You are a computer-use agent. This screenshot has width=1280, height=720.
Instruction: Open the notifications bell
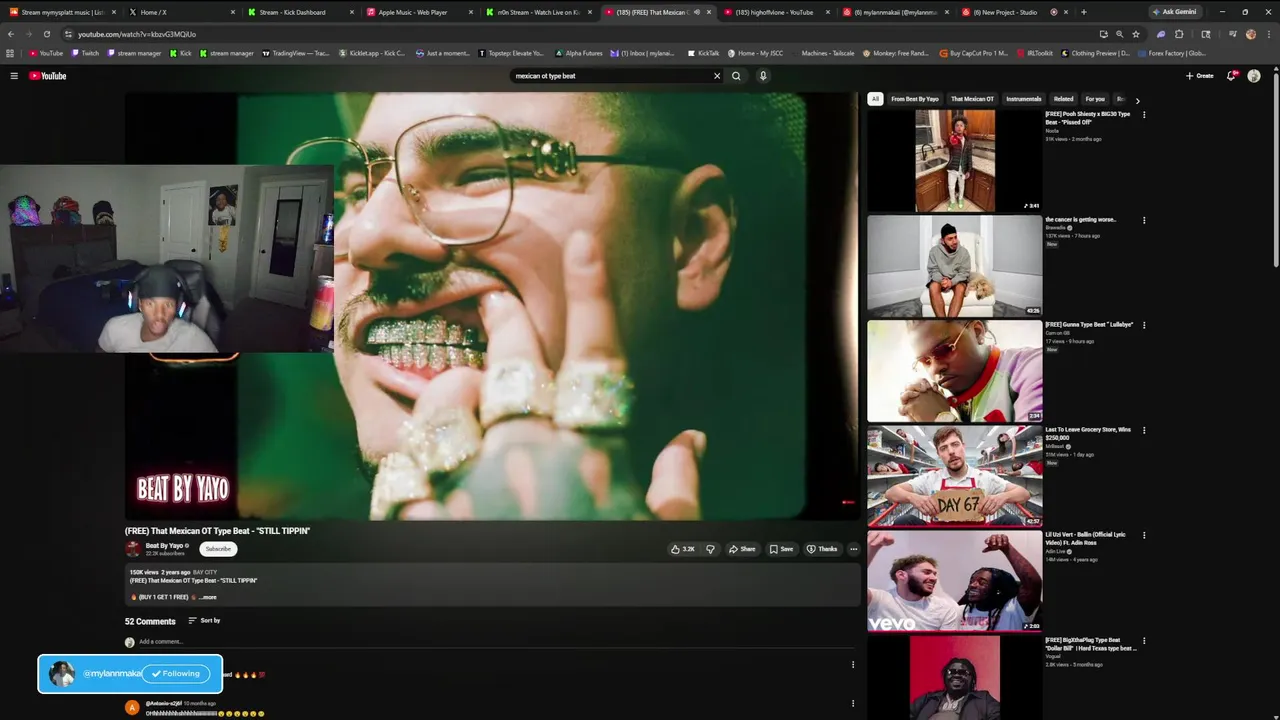1232,76
